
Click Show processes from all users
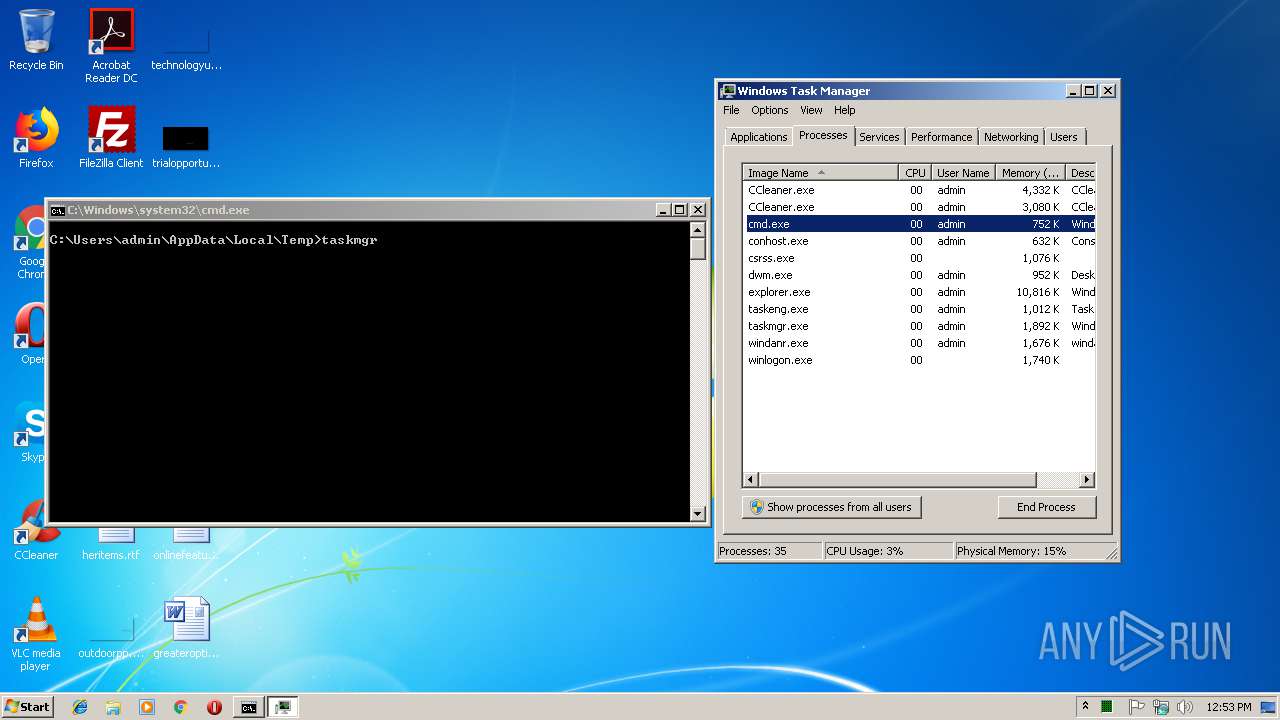pyautogui.click(x=831, y=507)
